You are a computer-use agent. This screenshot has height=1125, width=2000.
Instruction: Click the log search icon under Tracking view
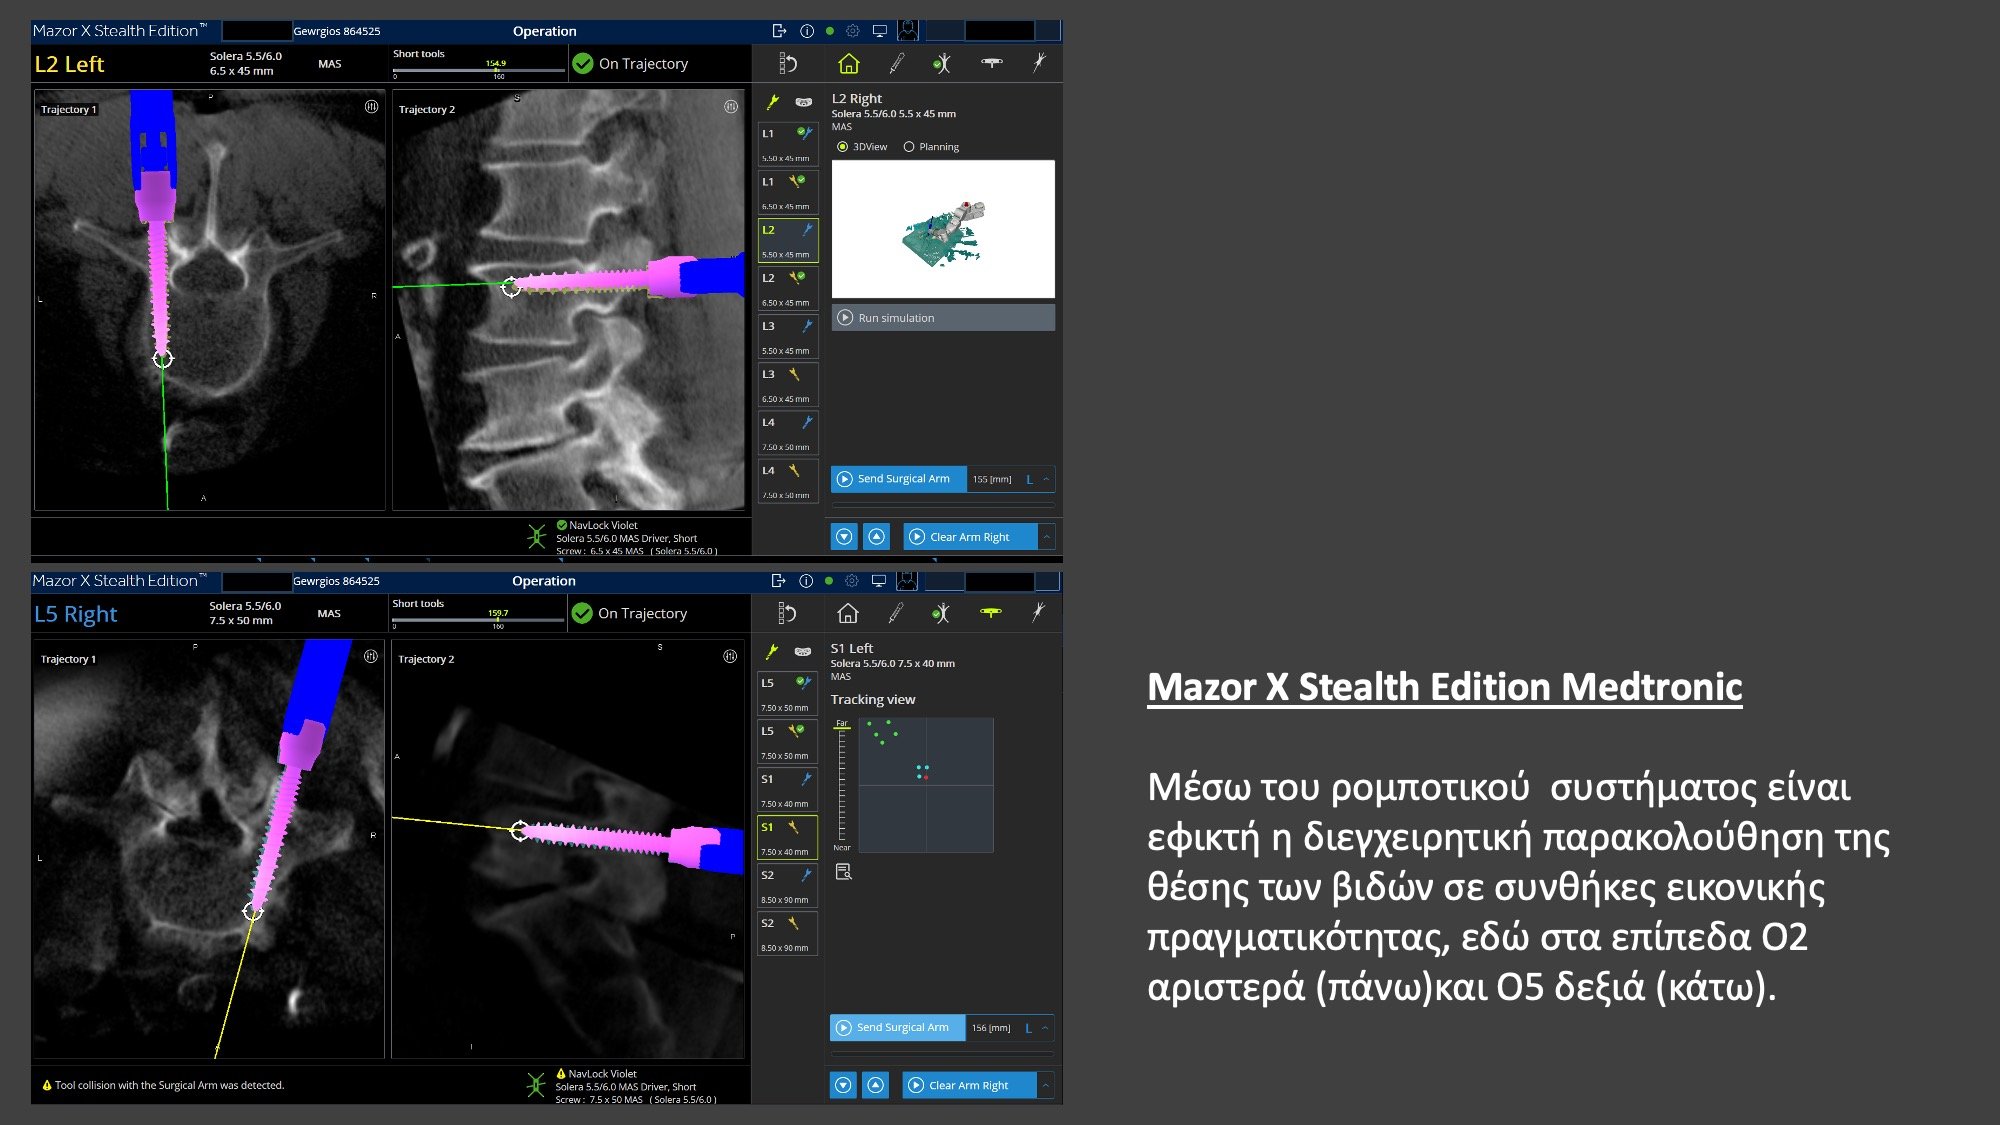point(843,872)
